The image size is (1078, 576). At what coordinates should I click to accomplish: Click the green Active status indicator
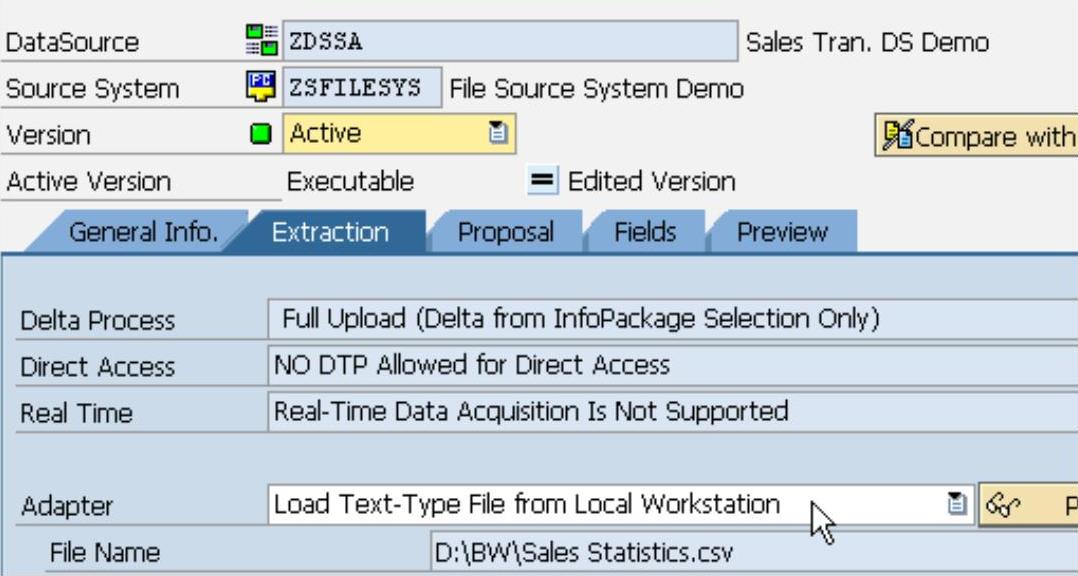pos(262,135)
